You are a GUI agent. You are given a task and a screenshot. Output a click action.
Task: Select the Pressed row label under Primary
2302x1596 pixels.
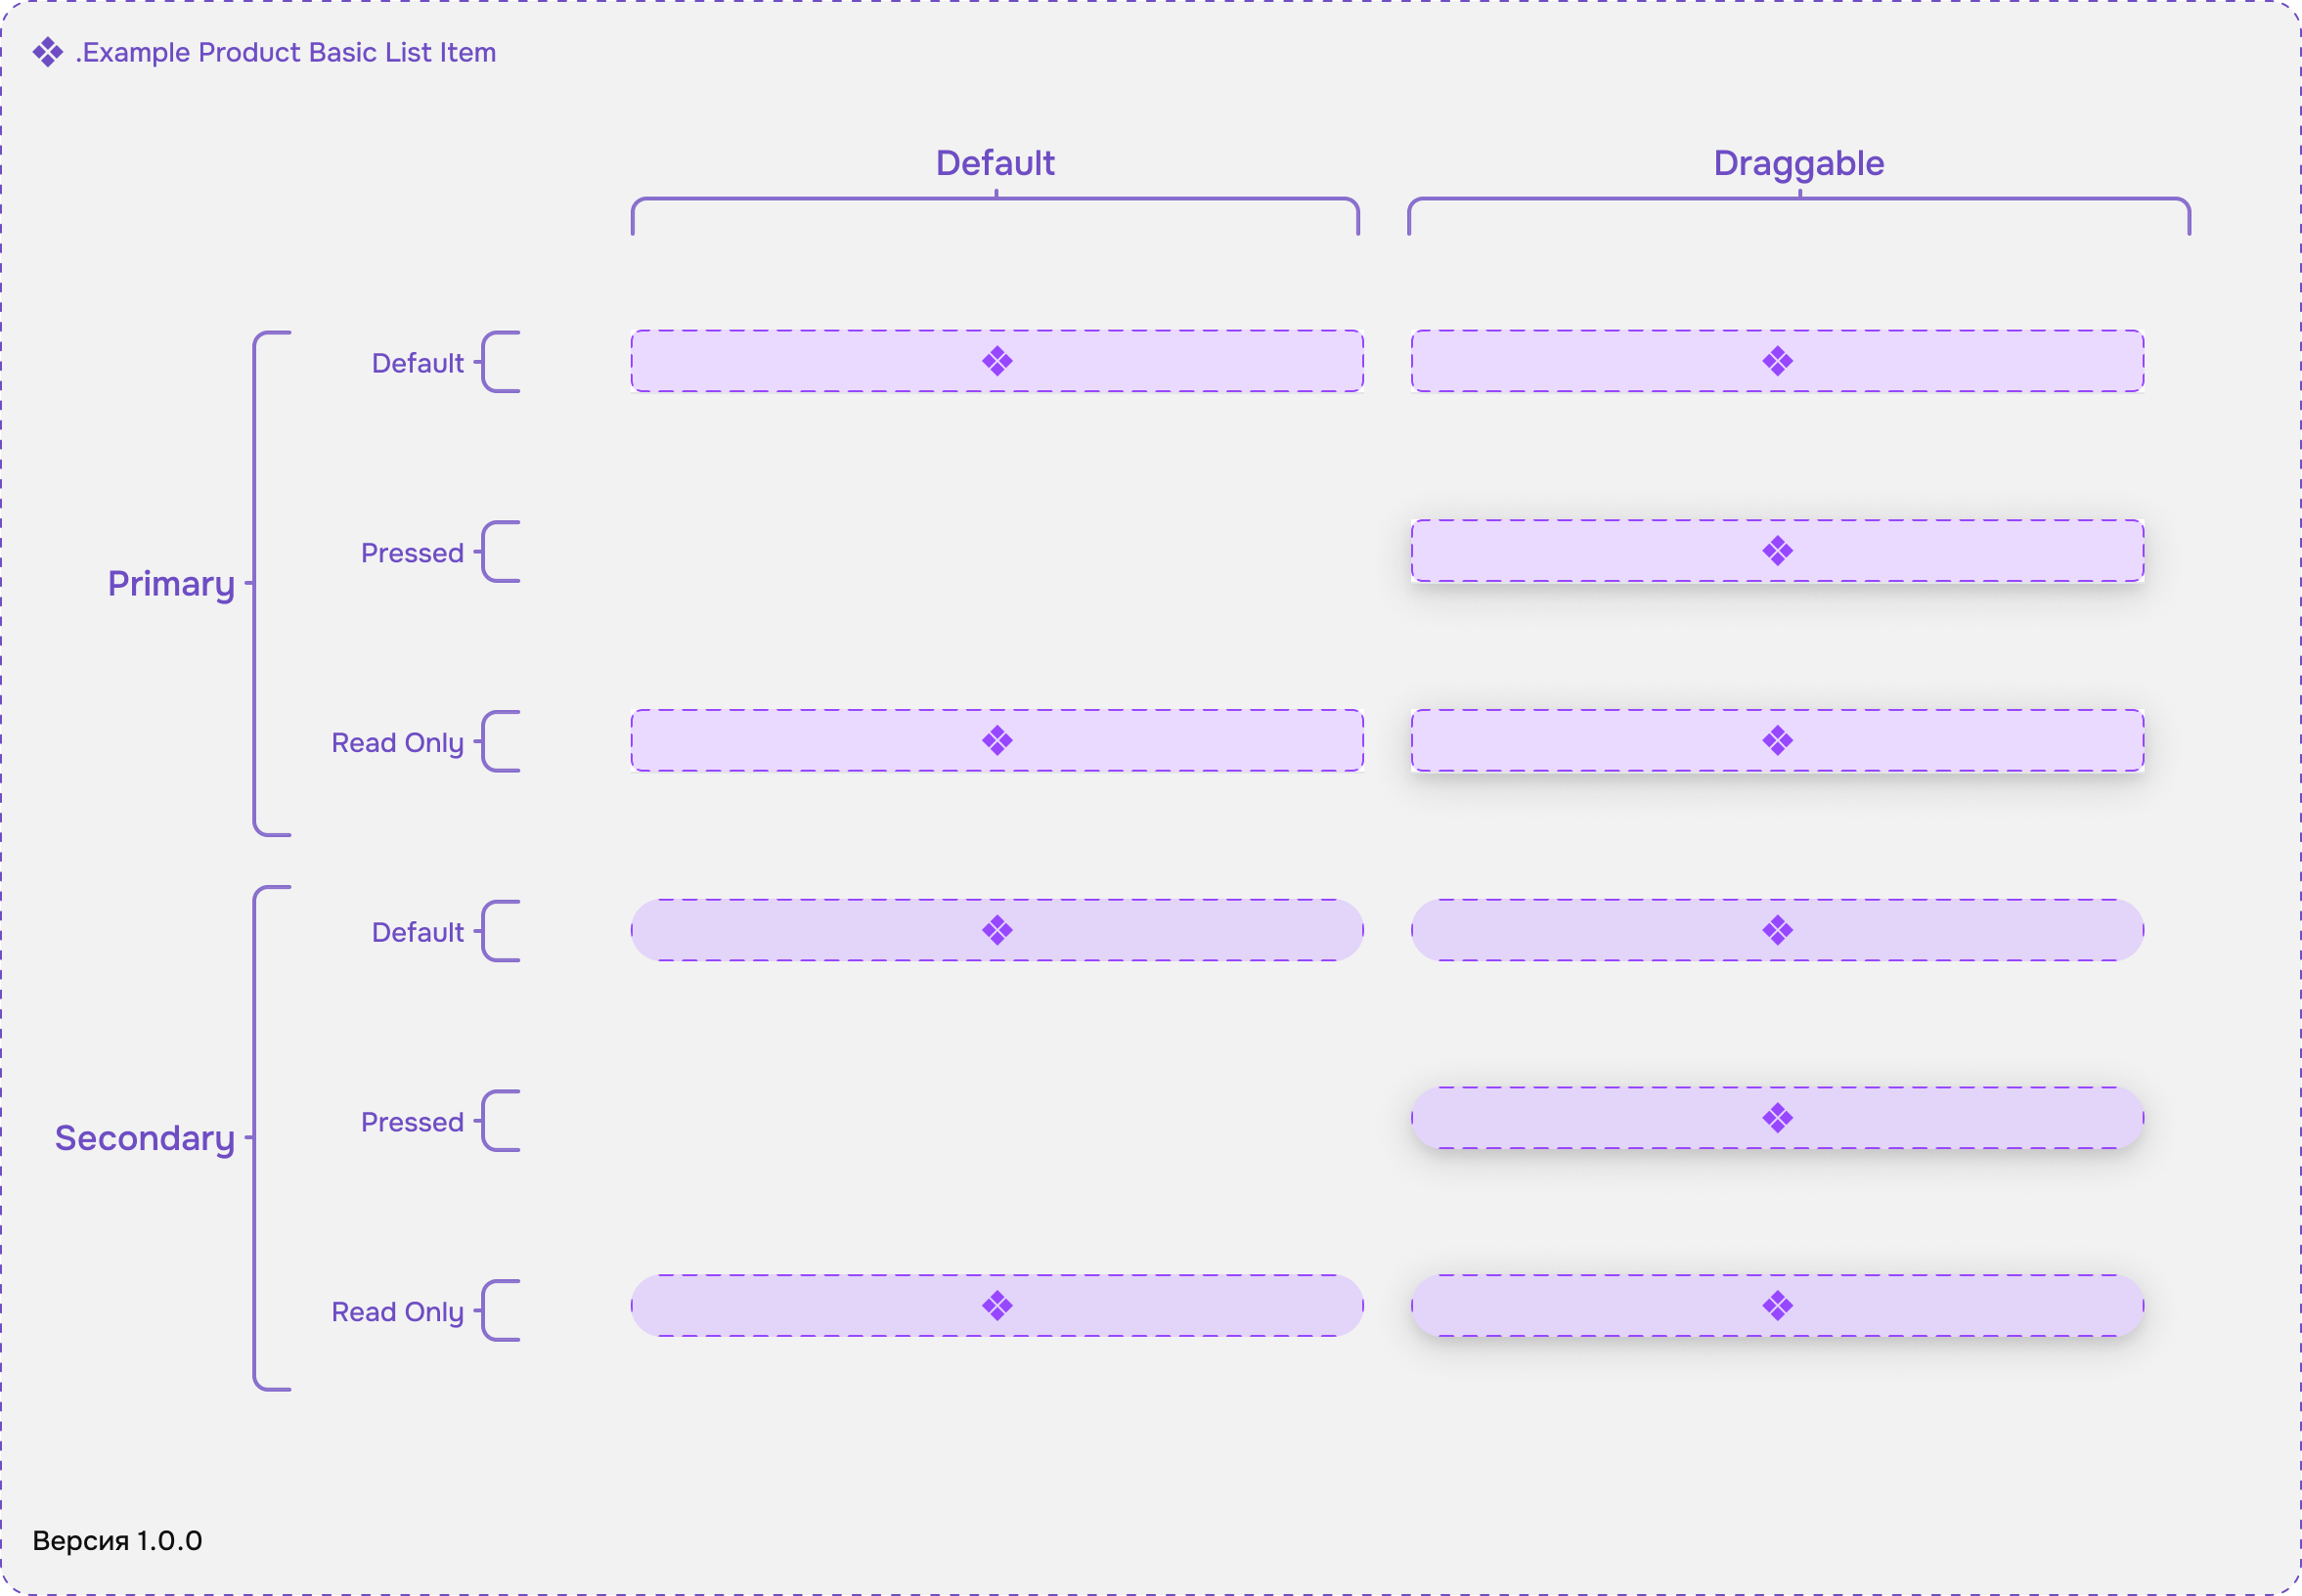pyautogui.click(x=412, y=553)
